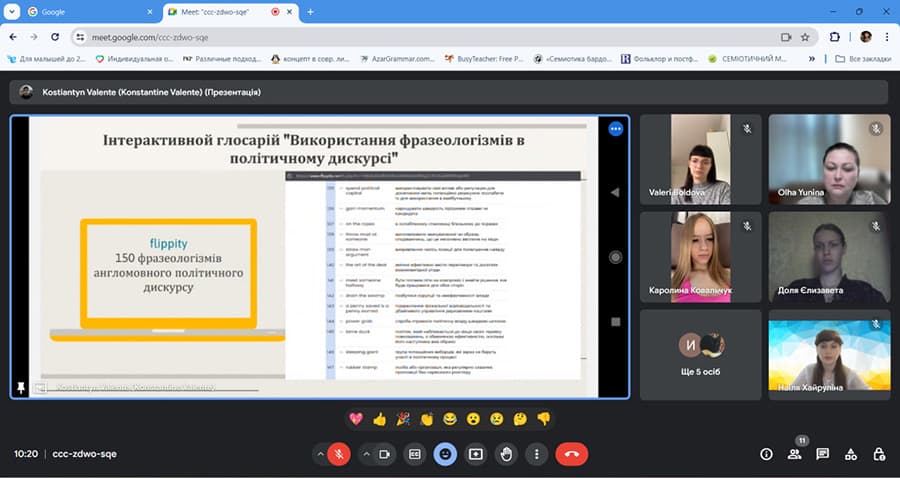Toggle the camera on or off

(x=384, y=453)
